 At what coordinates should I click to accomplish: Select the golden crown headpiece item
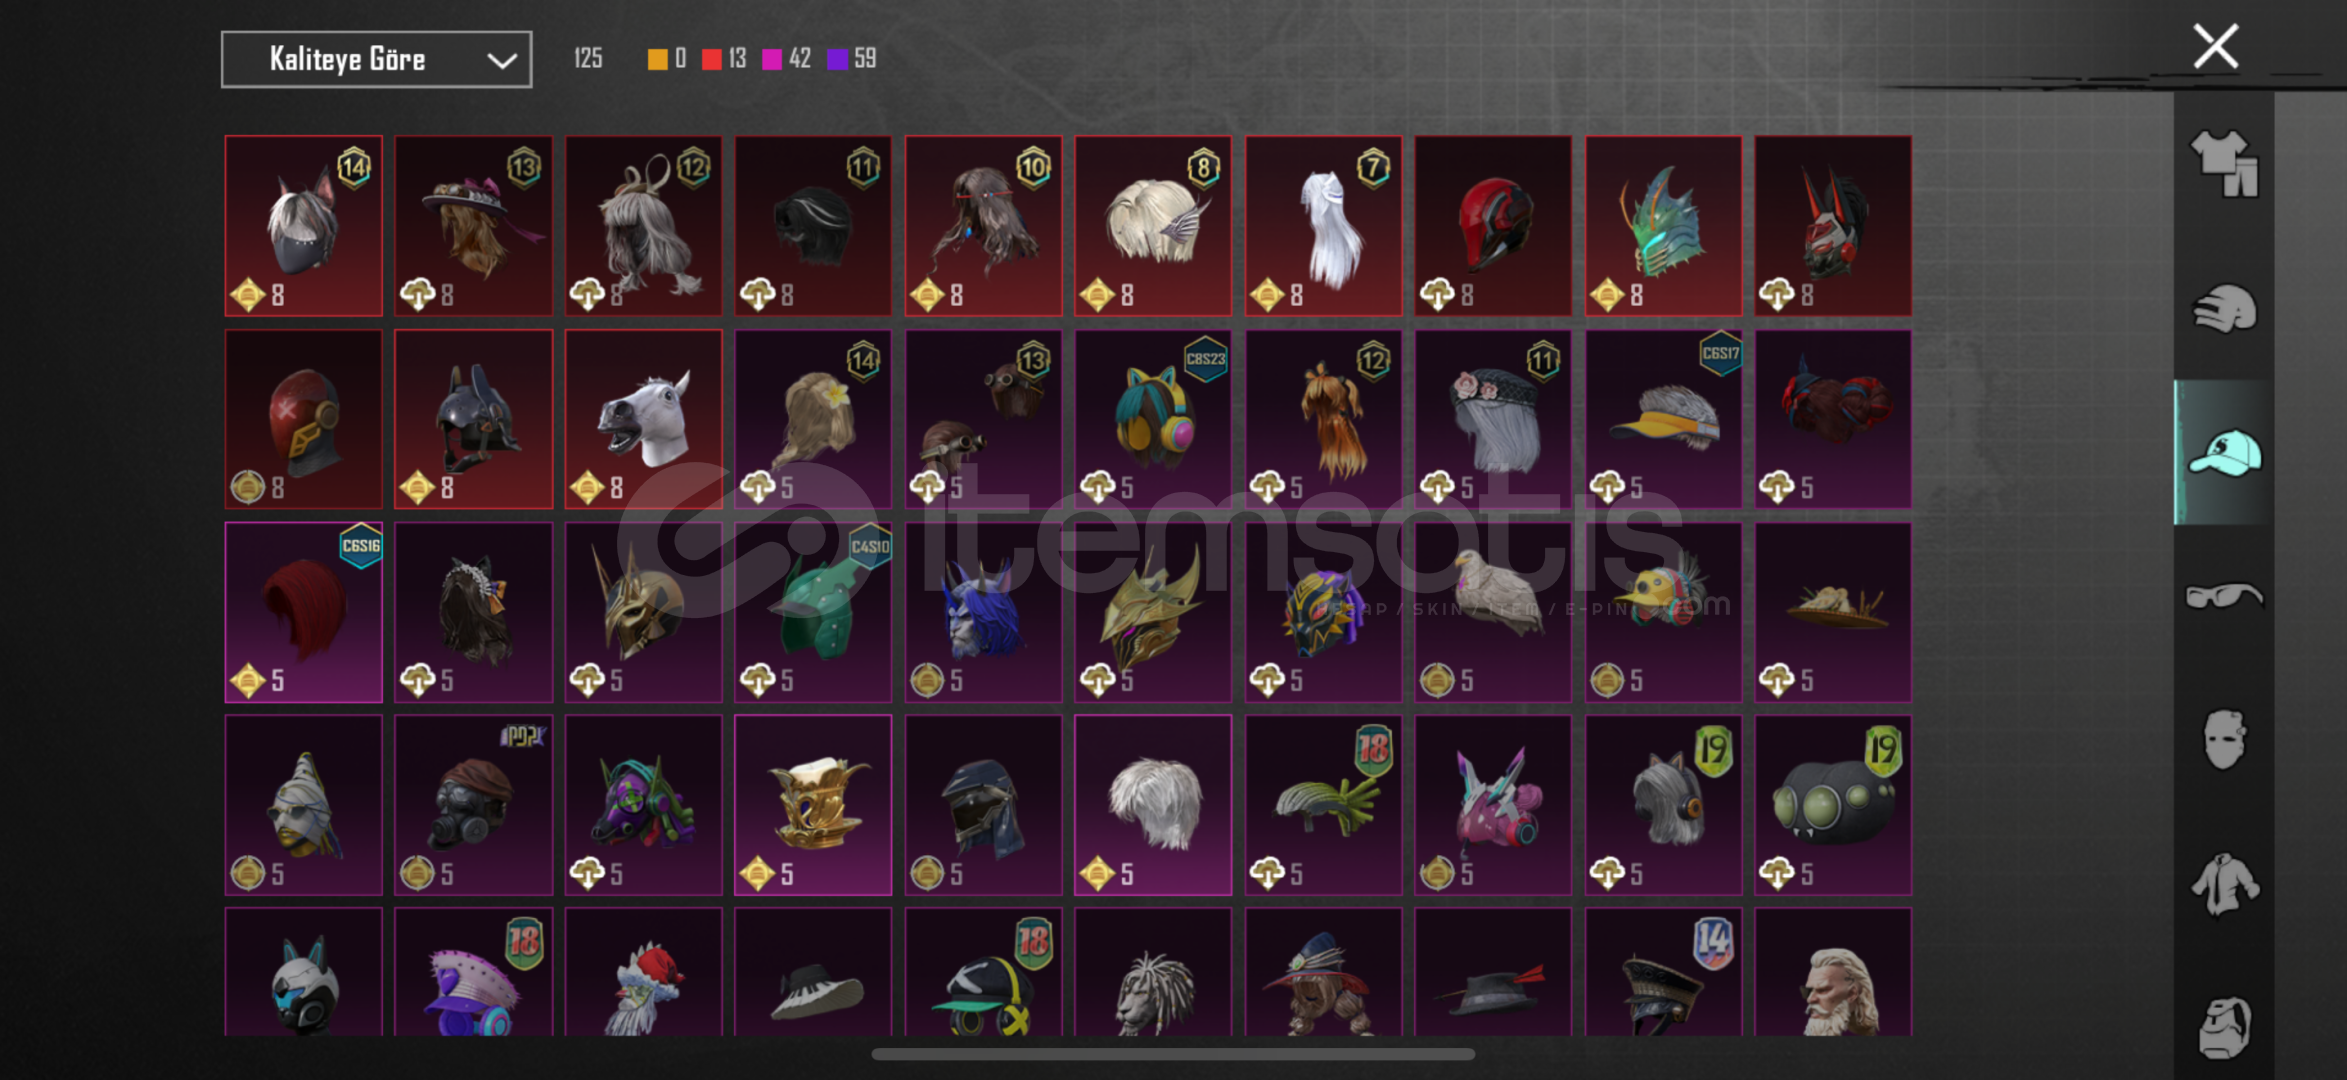click(813, 805)
